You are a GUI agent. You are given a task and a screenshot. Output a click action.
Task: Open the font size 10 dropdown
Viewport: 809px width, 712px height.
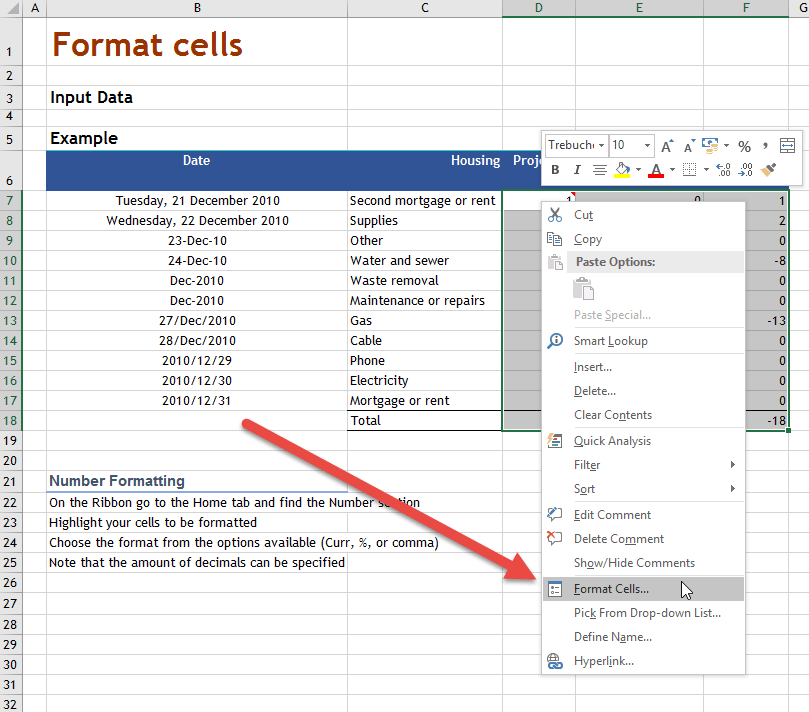(647, 145)
